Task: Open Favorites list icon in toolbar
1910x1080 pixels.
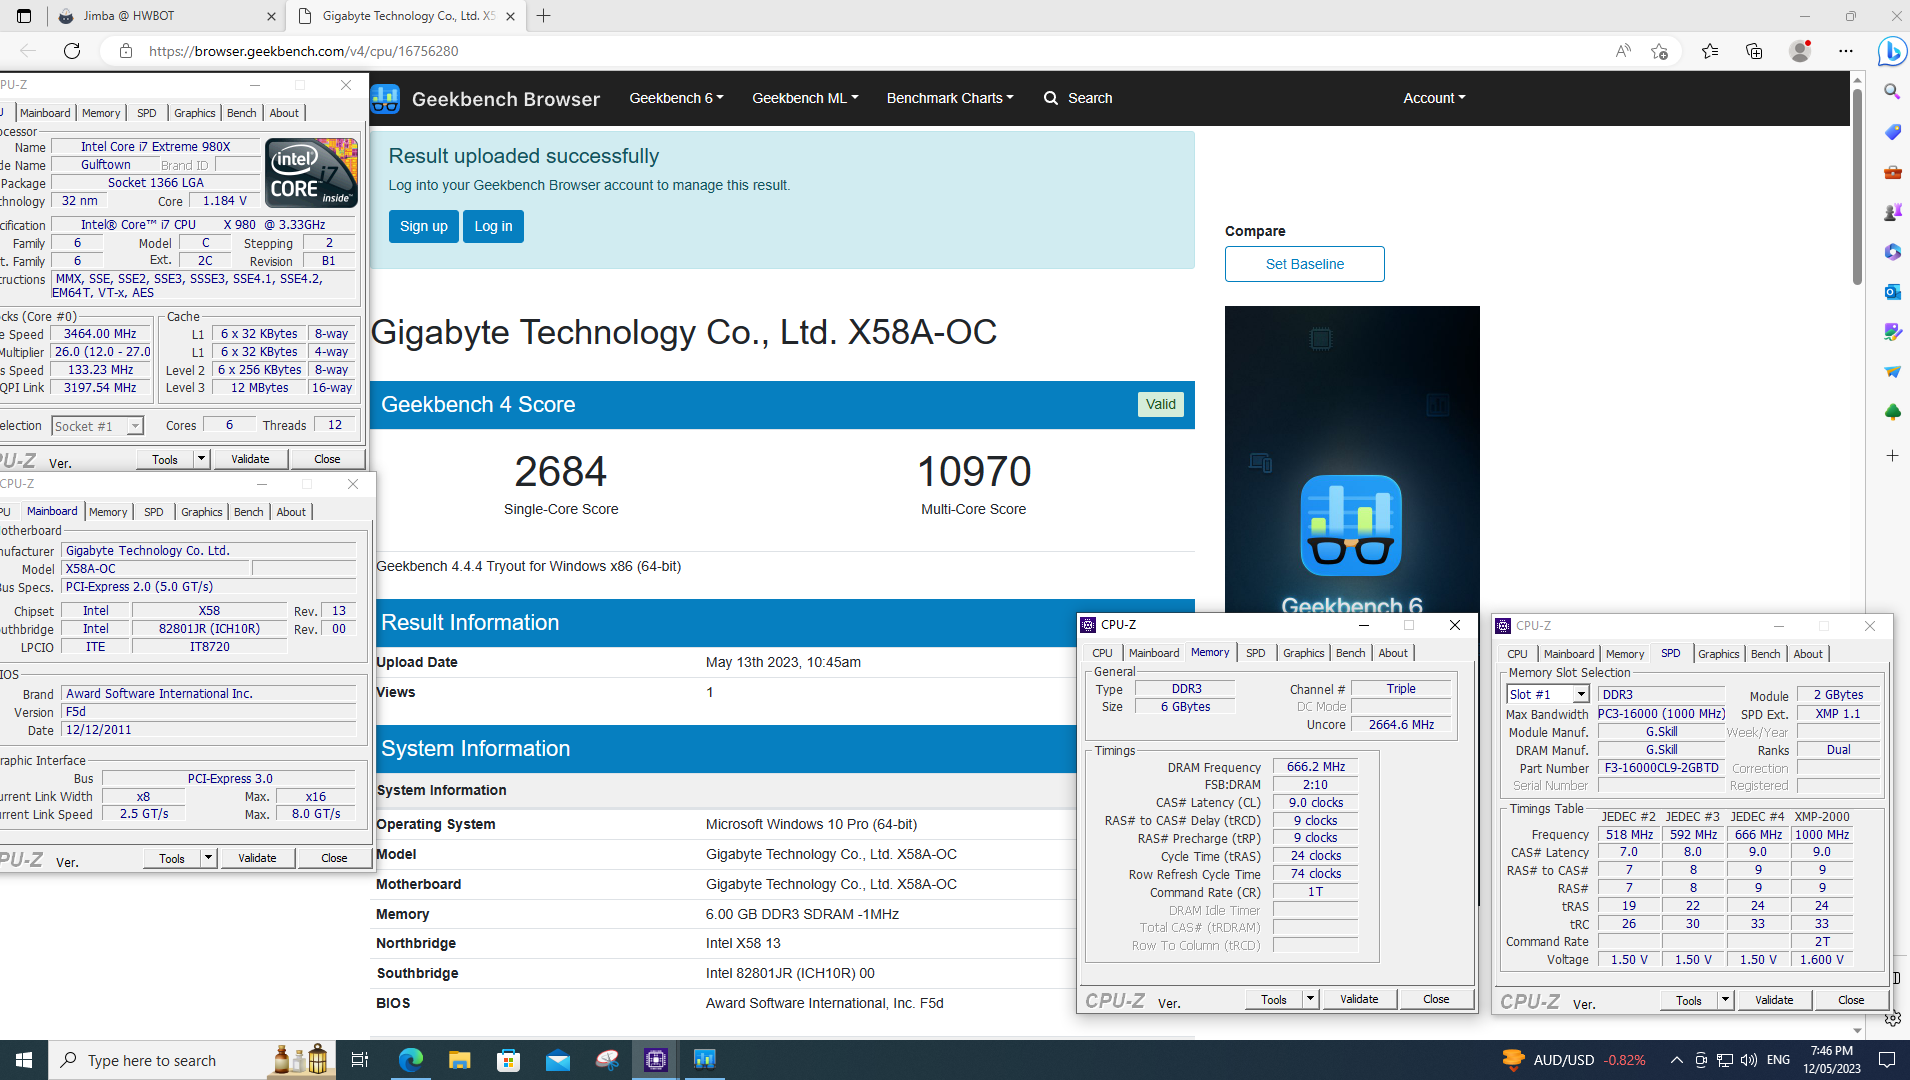Action: point(1710,51)
